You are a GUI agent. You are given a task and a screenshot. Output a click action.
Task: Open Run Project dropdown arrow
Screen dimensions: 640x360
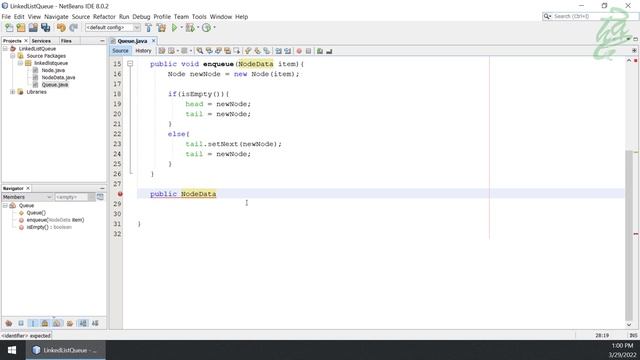click(x=182, y=27)
